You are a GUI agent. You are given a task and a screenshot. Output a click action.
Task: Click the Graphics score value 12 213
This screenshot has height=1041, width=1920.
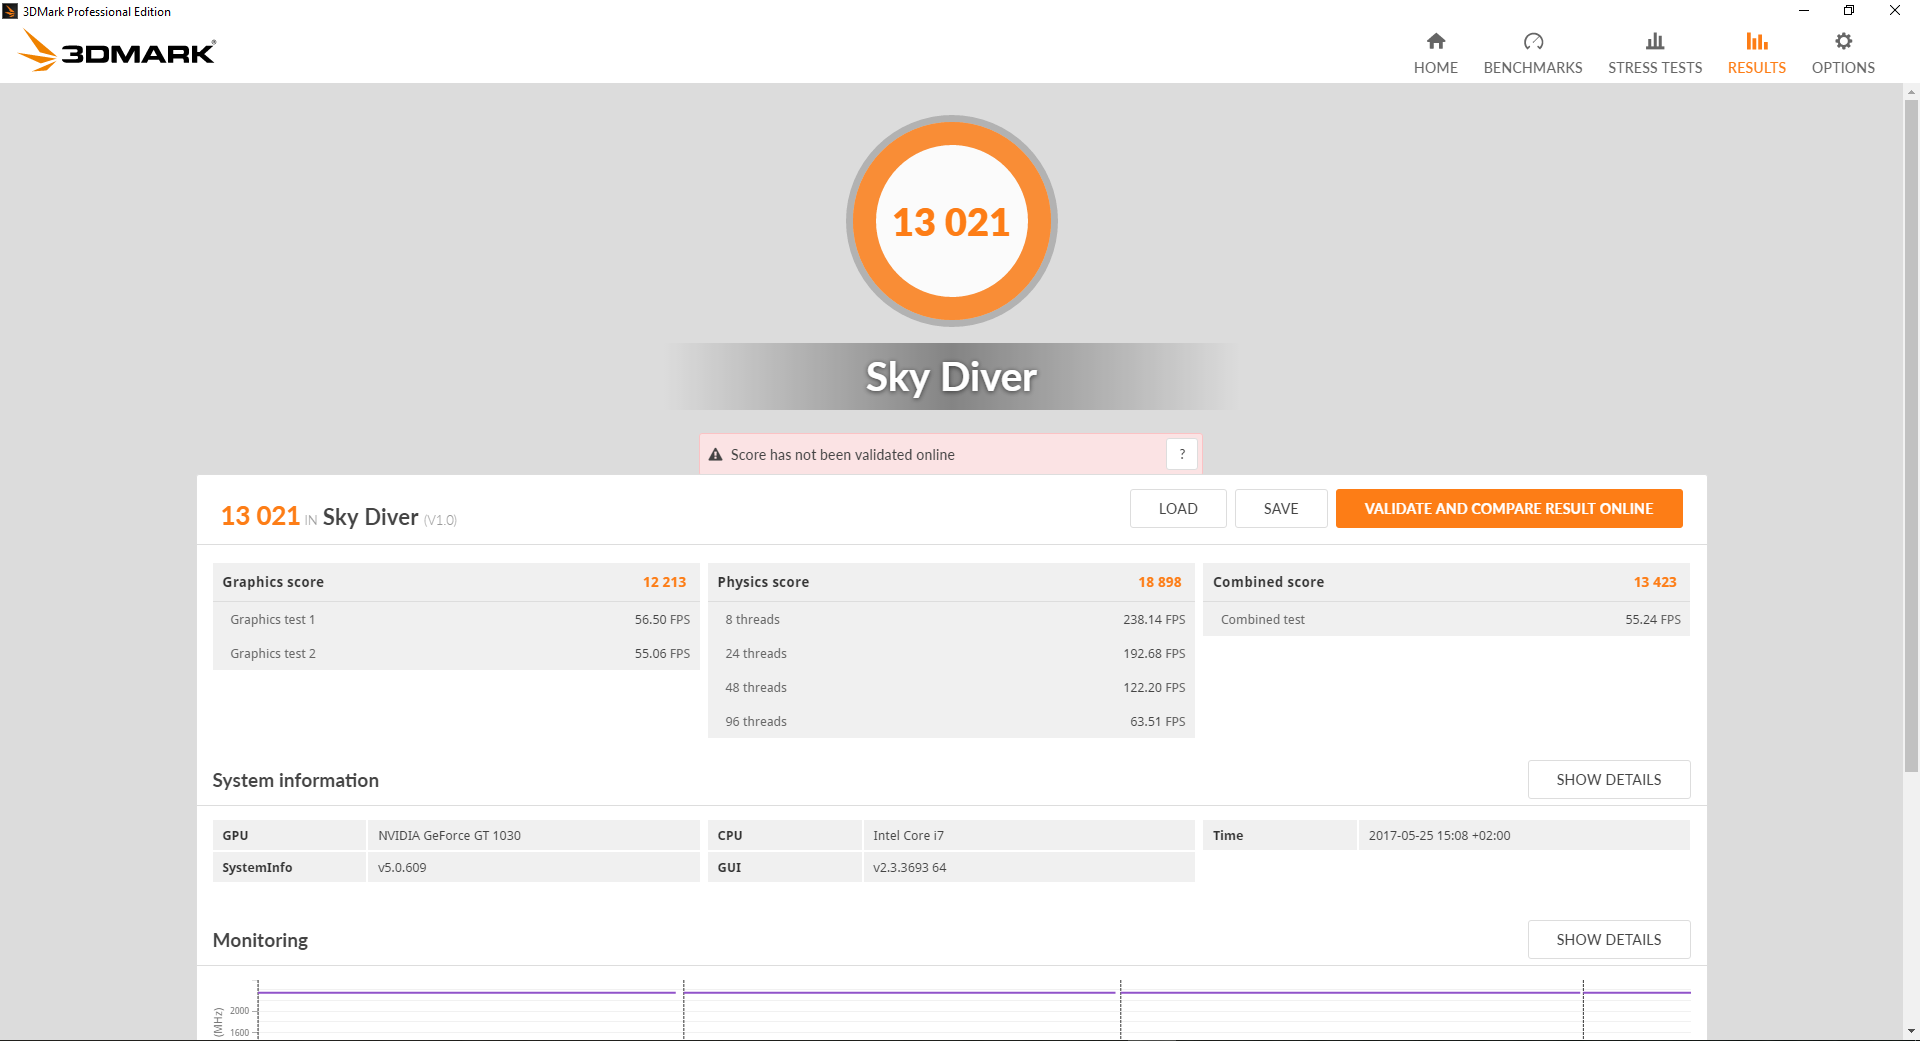664,582
